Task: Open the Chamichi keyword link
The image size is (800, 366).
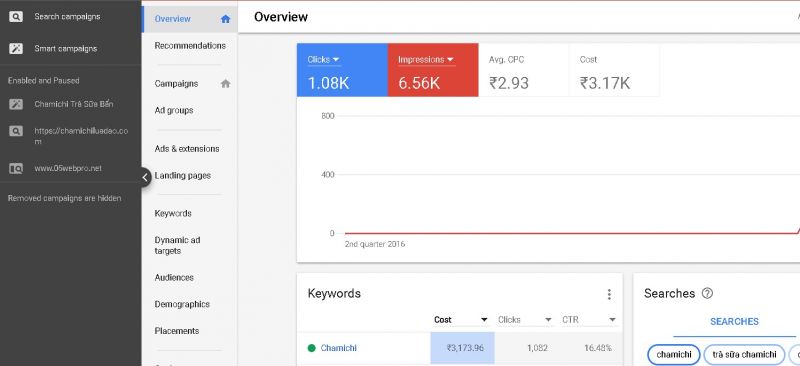Action: coord(338,348)
